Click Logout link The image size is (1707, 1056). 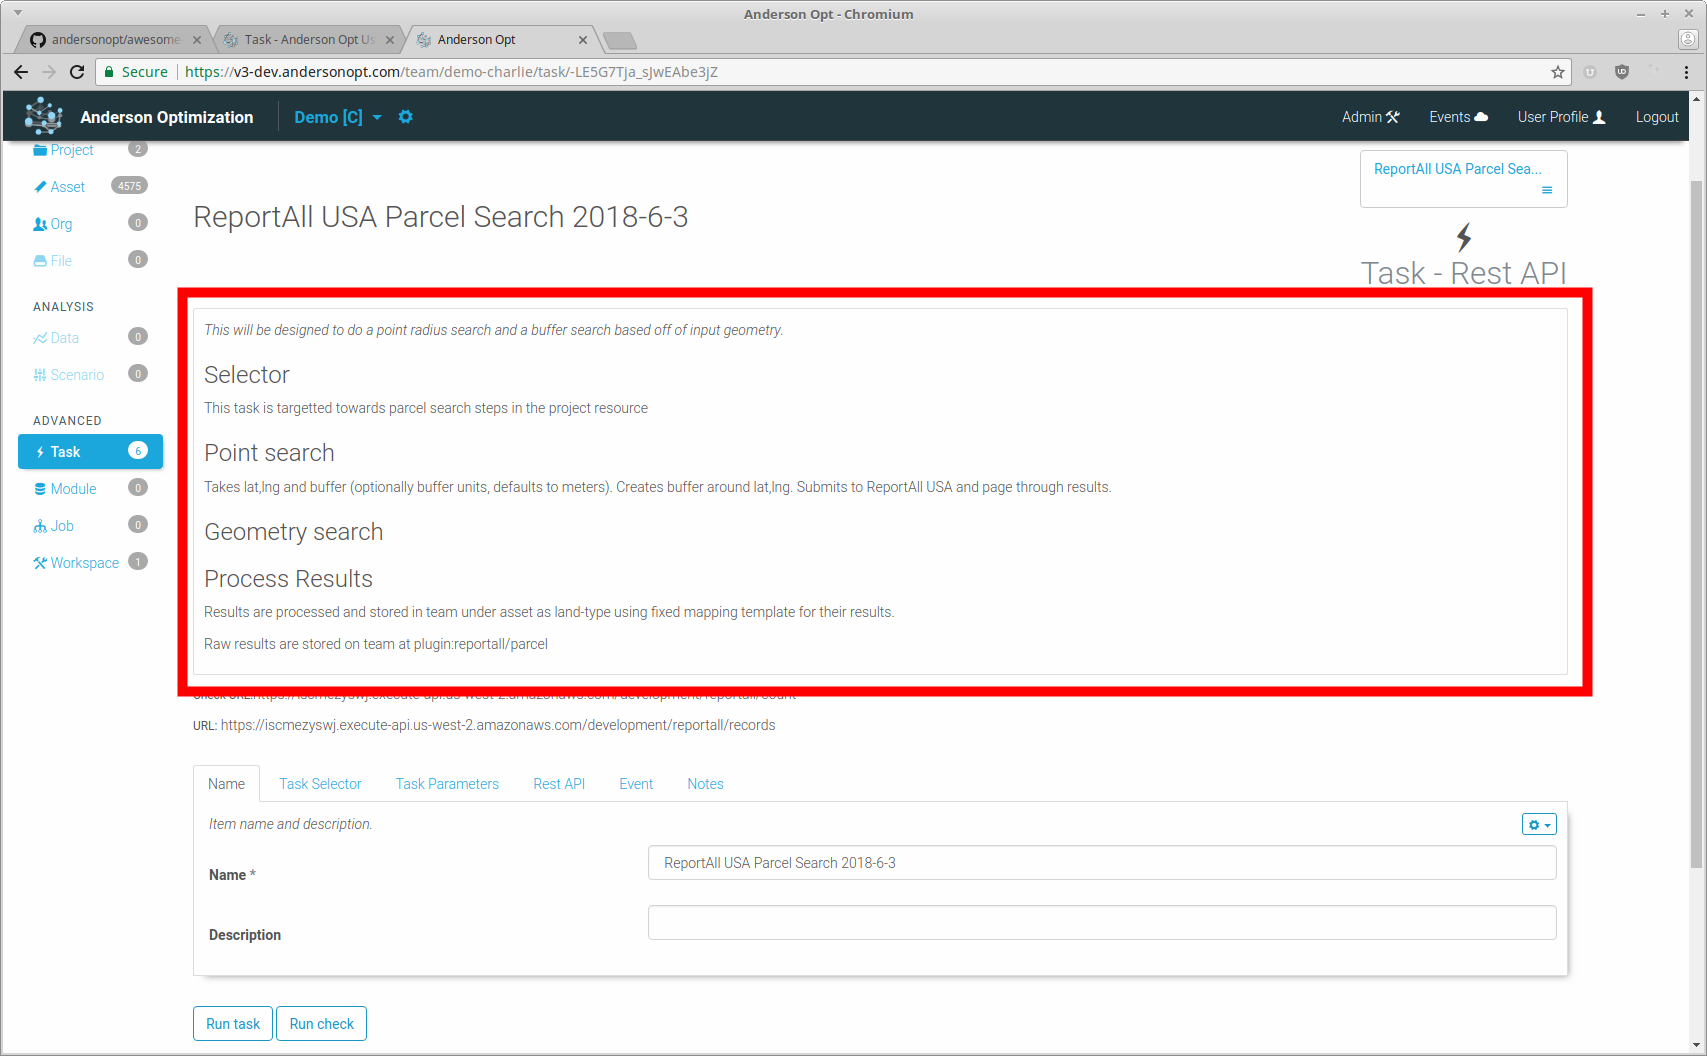[1657, 117]
